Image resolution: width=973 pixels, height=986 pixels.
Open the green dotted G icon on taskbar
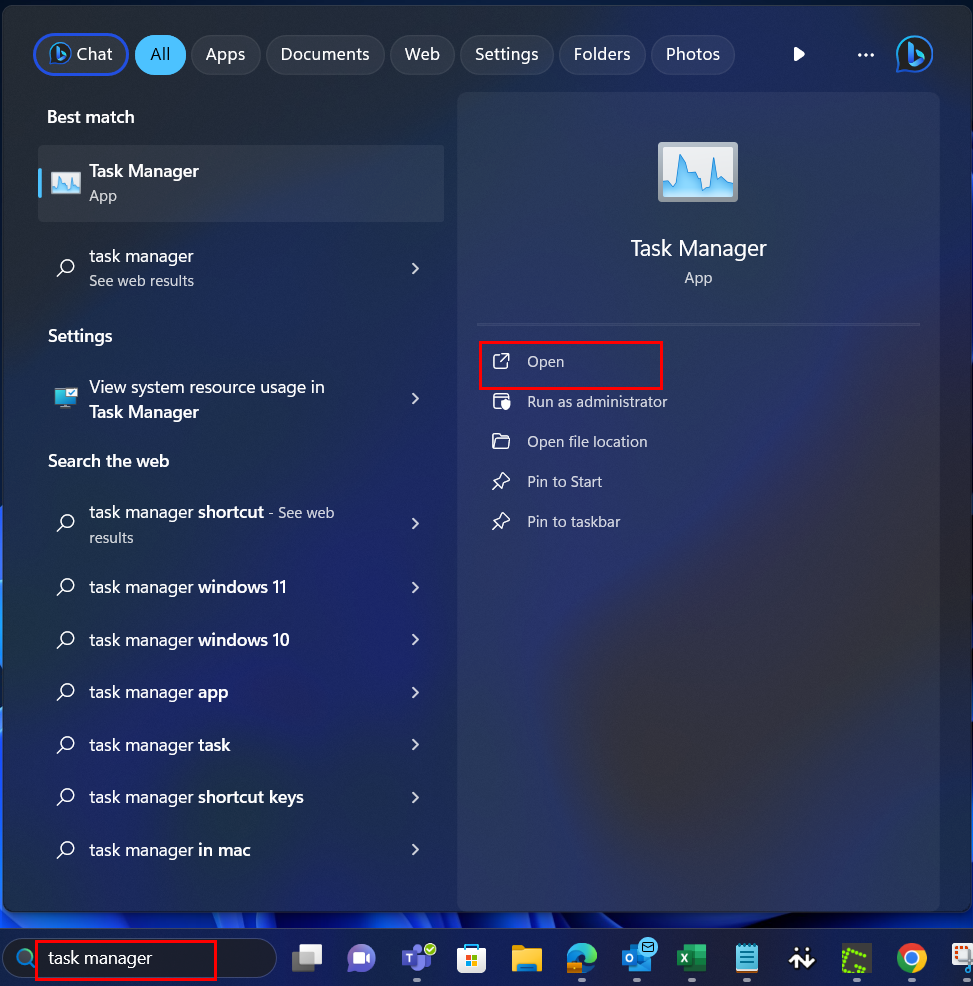[857, 958]
